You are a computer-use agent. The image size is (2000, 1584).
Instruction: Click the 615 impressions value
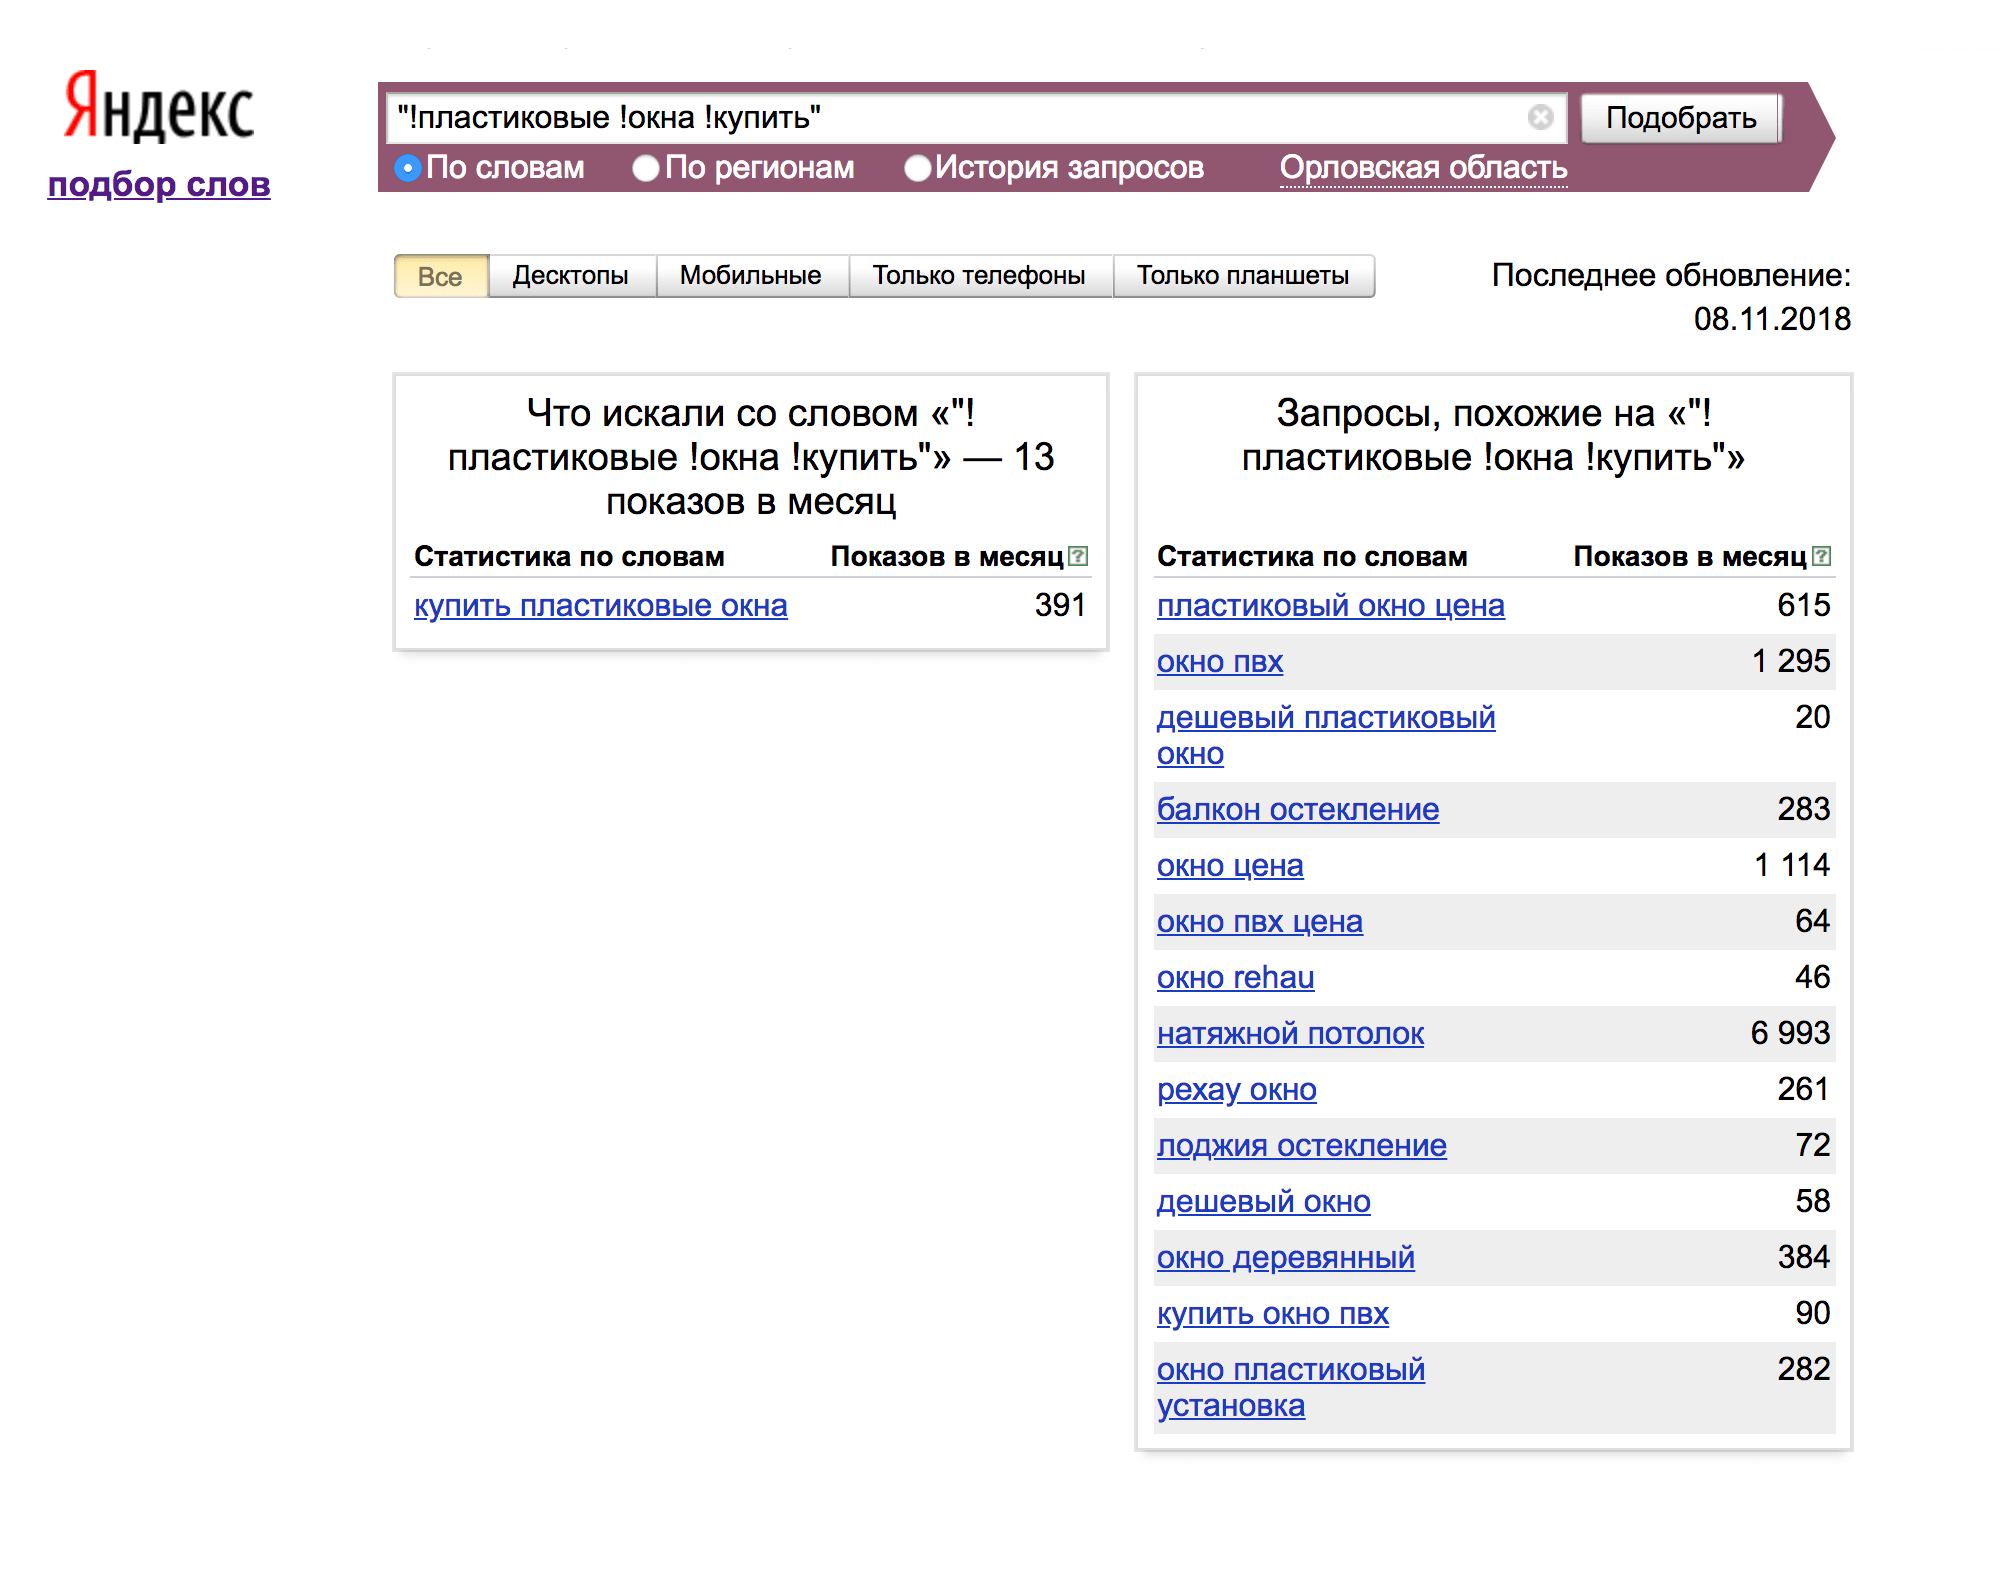pyautogui.click(x=1804, y=605)
